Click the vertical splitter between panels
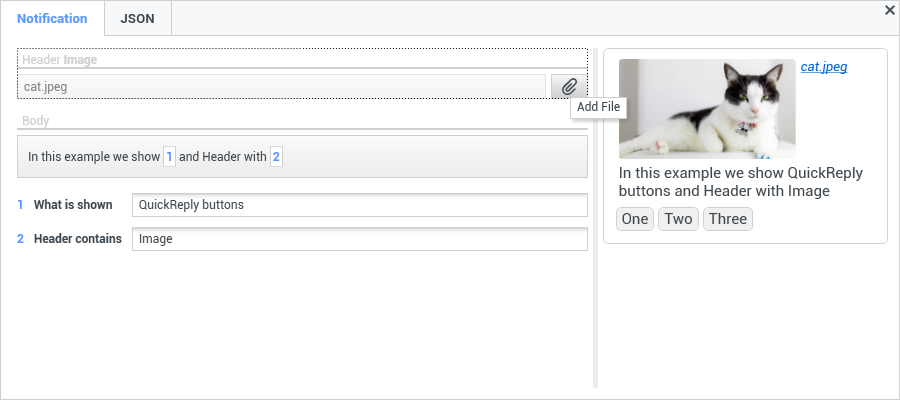 click(595, 218)
